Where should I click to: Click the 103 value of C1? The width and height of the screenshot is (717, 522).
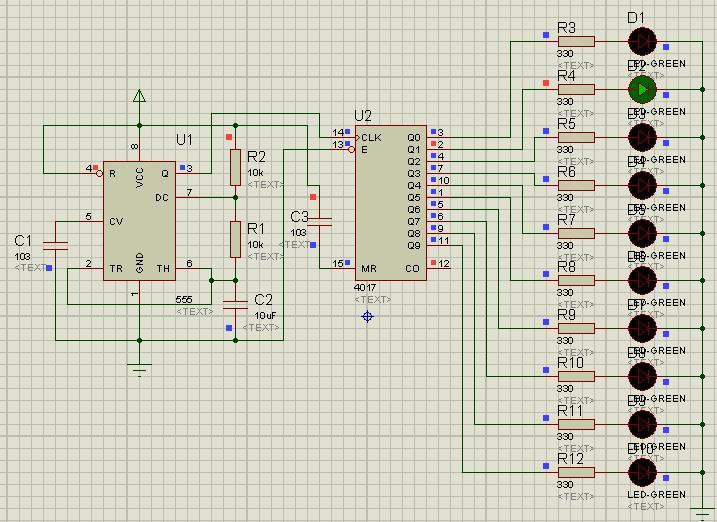click(x=22, y=256)
